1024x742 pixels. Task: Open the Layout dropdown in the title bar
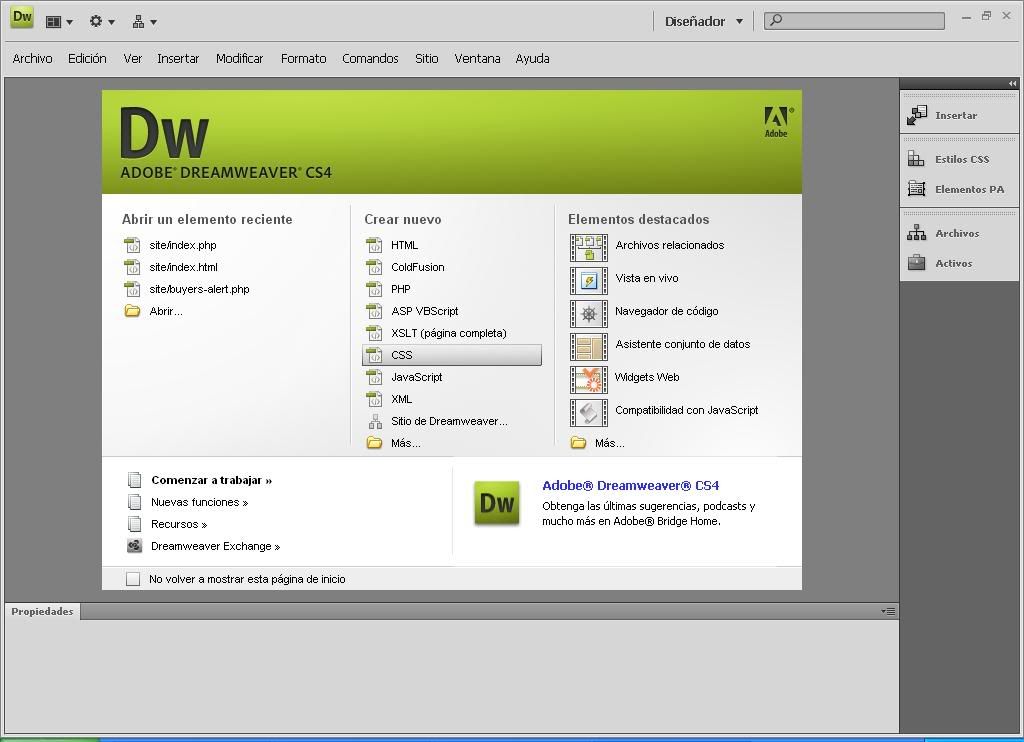click(59, 22)
